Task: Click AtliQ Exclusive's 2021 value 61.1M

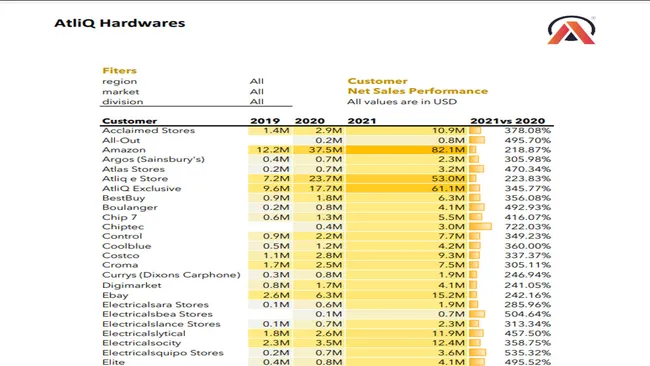Action: pyautogui.click(x=449, y=189)
